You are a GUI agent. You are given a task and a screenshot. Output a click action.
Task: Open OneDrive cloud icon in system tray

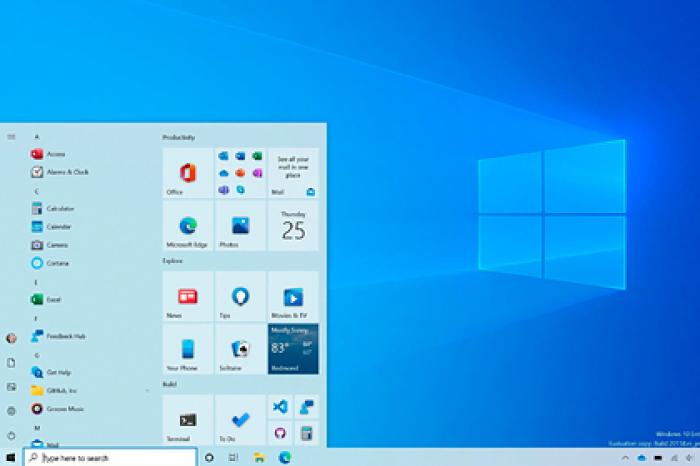click(642, 458)
